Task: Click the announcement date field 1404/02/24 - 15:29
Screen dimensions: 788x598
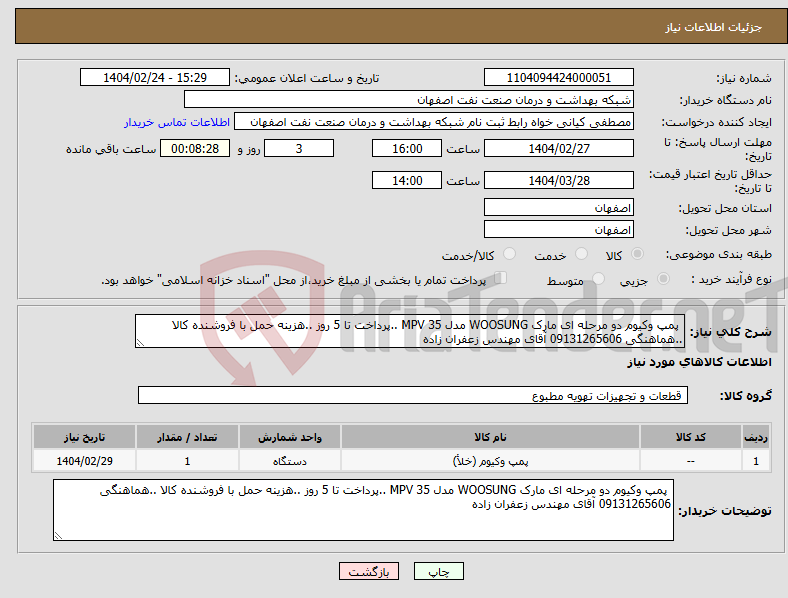Action: click(x=155, y=77)
